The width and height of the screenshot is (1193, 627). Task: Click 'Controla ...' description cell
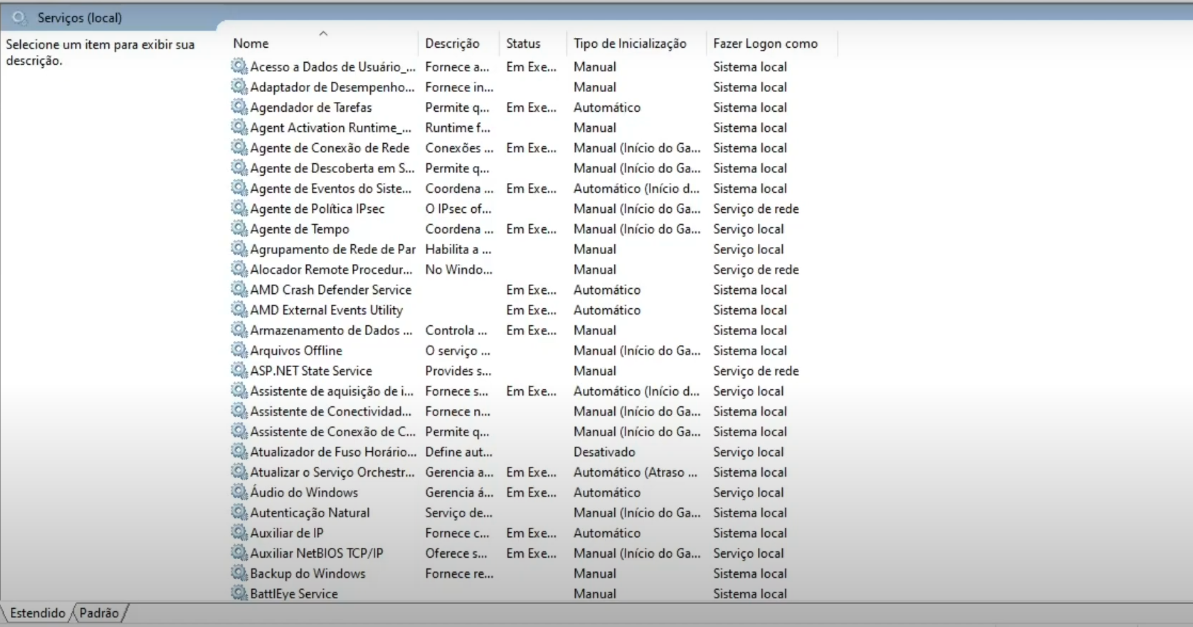pos(456,330)
